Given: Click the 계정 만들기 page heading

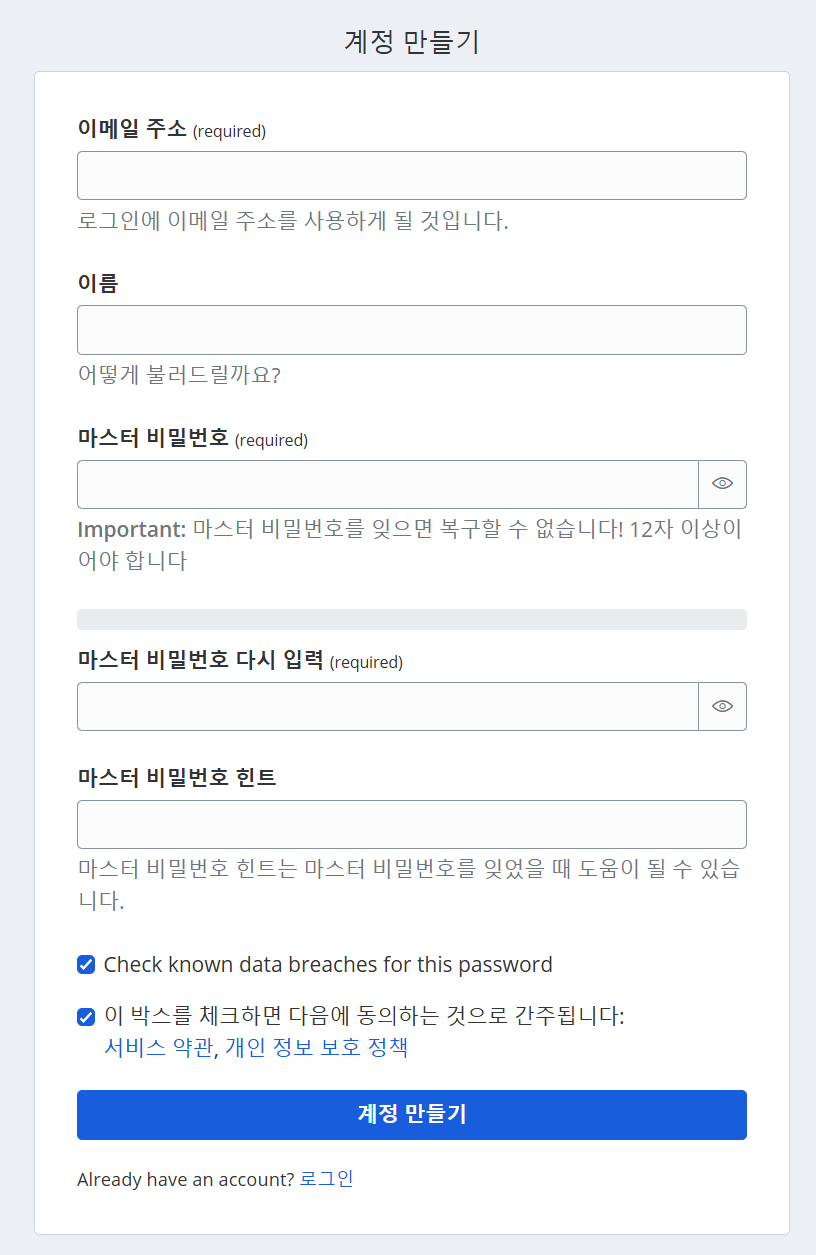Looking at the screenshot, I should tap(412, 42).
